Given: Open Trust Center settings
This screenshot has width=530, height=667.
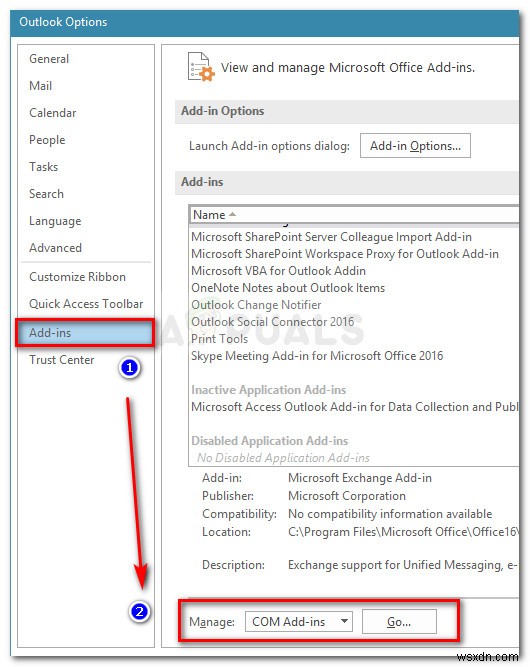Looking at the screenshot, I should click(62, 360).
